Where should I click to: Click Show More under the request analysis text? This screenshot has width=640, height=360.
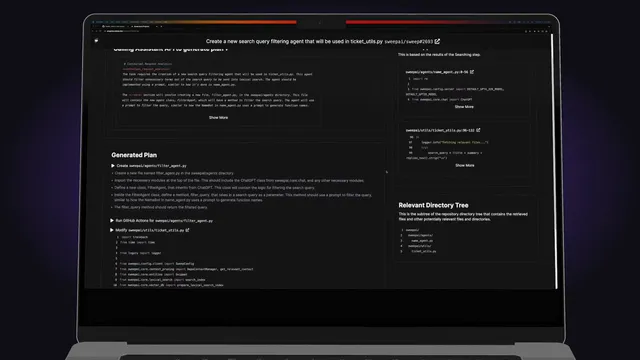tap(218, 118)
